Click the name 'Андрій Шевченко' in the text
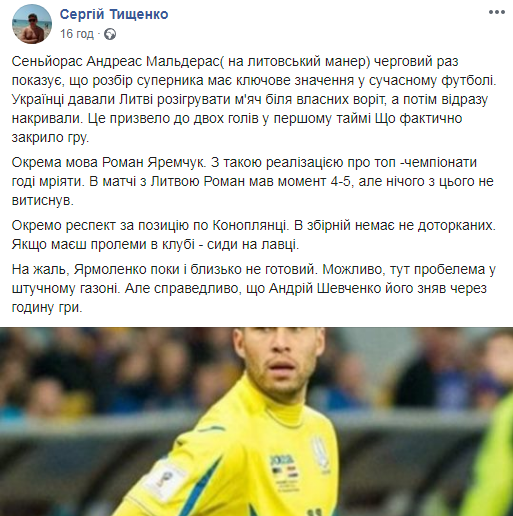 tap(325, 289)
